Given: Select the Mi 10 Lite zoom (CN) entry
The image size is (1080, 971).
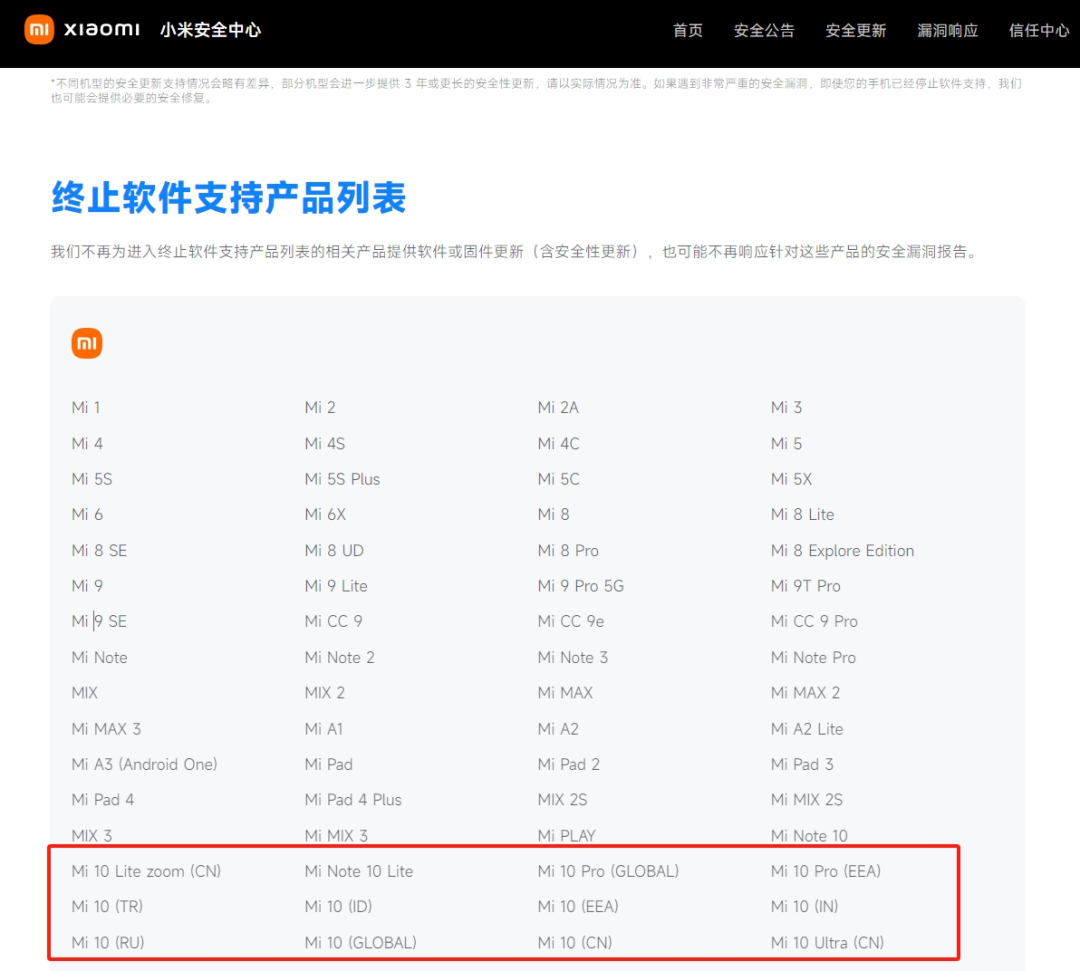Looking at the screenshot, I should (147, 872).
